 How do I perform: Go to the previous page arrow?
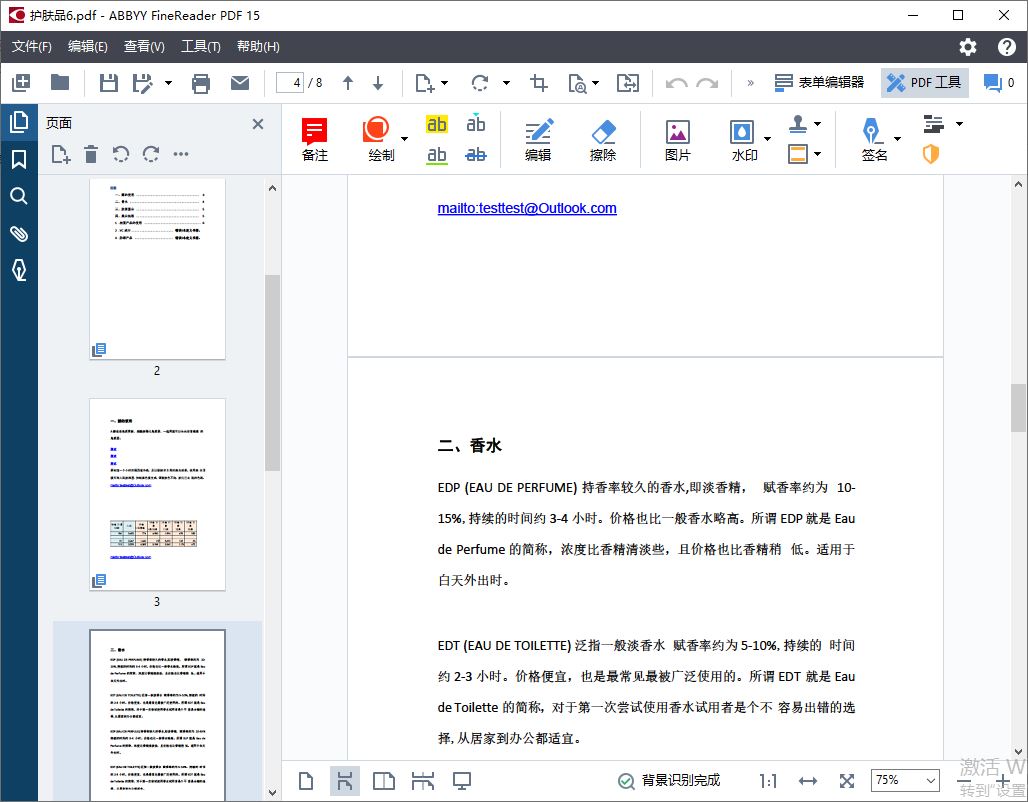347,83
